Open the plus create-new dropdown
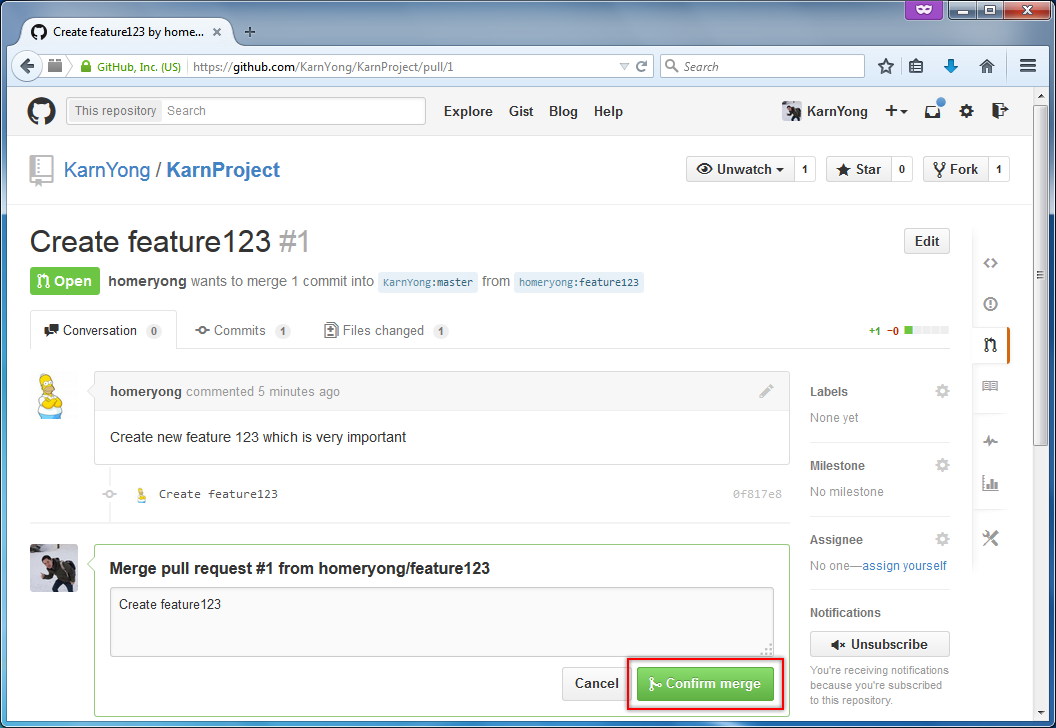Screen dimensions: 1056x728 tap(896, 111)
